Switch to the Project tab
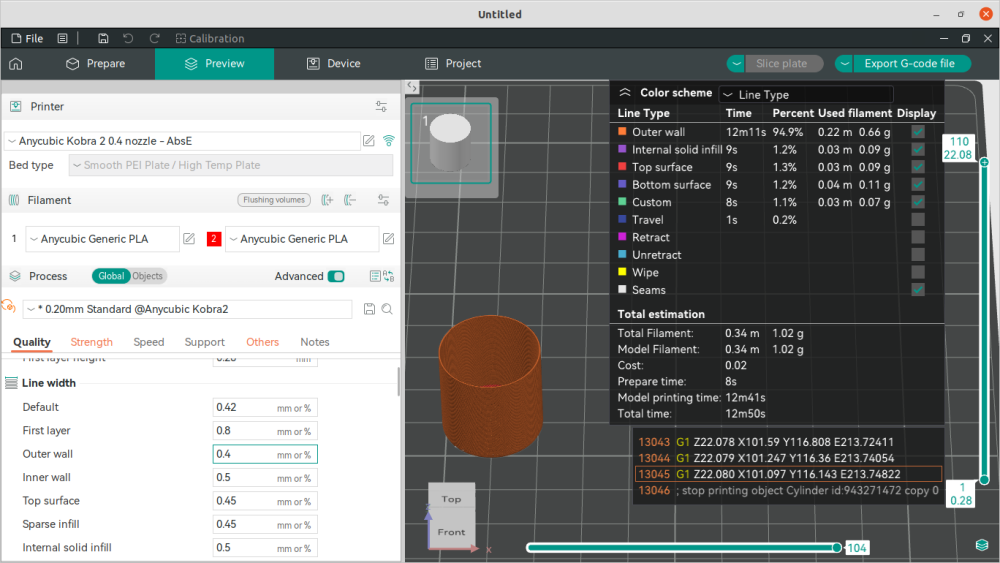 coord(453,64)
